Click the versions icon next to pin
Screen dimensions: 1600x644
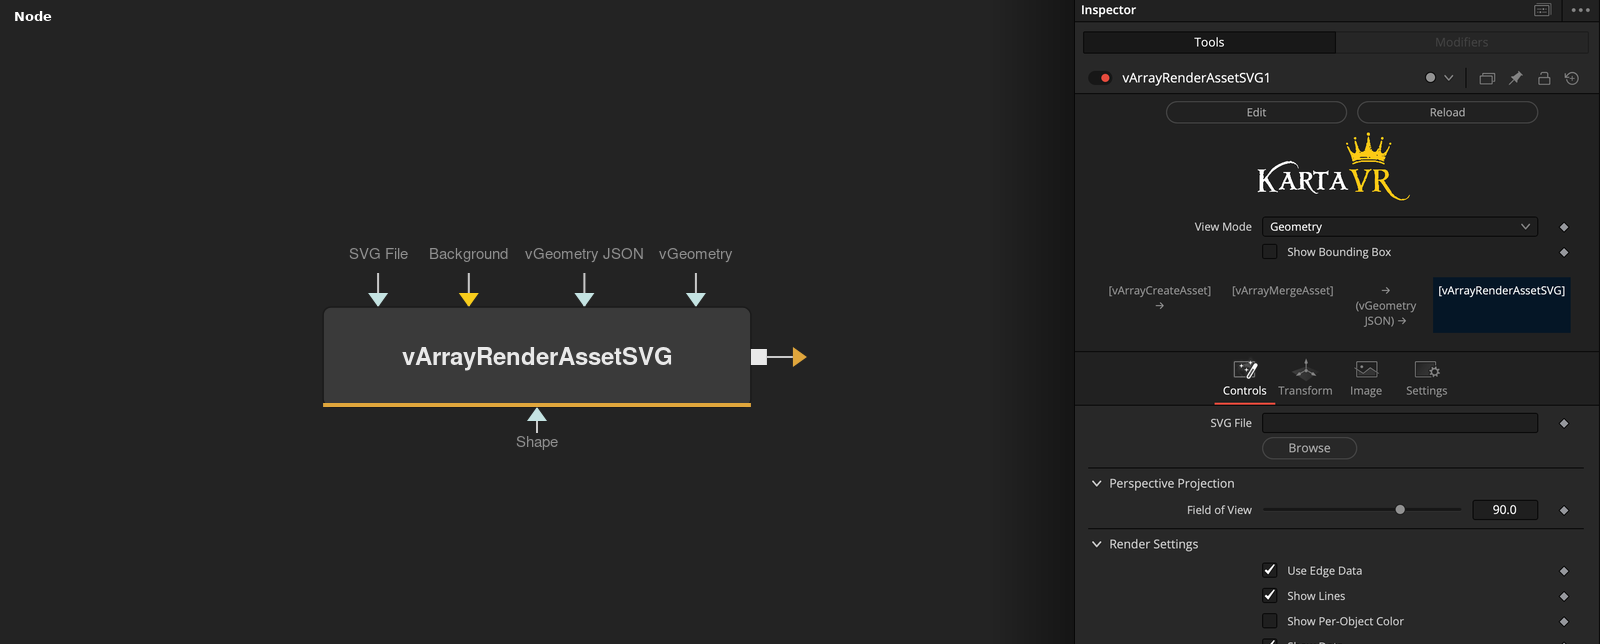click(x=1487, y=78)
